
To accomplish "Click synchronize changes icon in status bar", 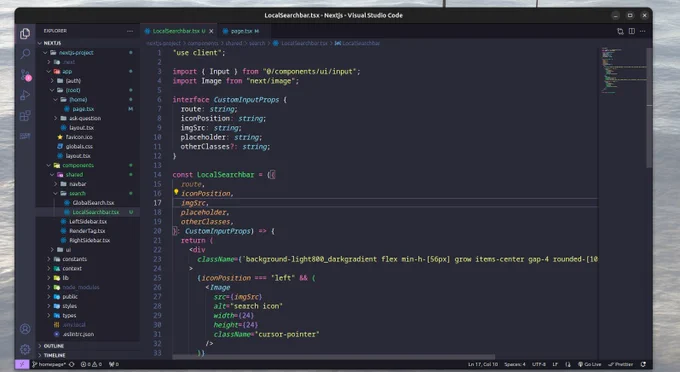I will click(x=72, y=364).
